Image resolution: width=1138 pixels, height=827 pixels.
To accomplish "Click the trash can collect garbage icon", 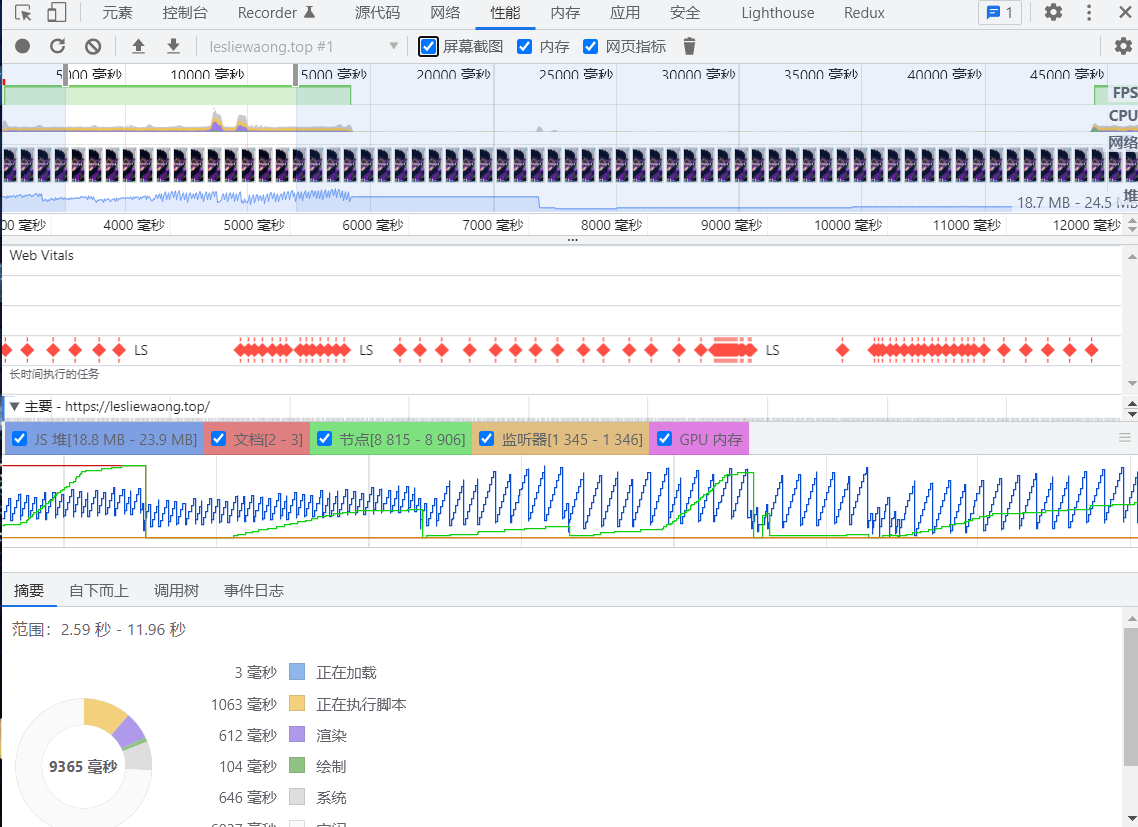I will [689, 46].
